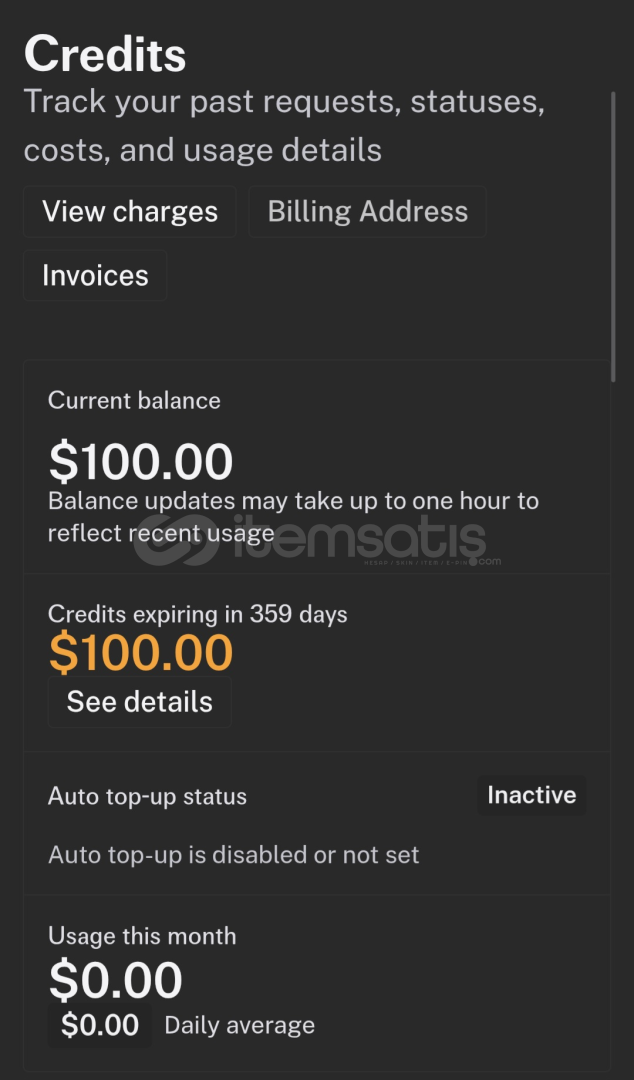Click the orange $100.00 expiring credits amount
634x1080 pixels.
pos(141,652)
